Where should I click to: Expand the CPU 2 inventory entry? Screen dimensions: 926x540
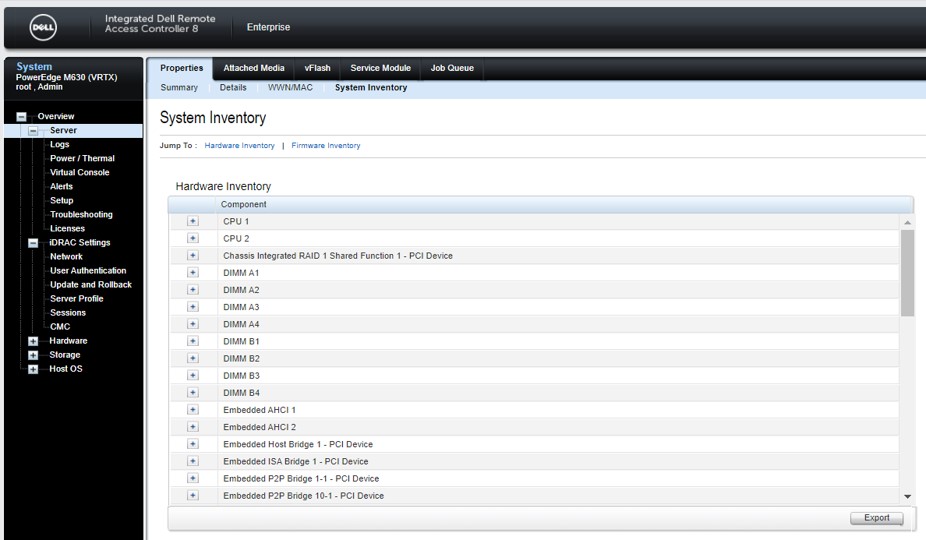pos(193,239)
